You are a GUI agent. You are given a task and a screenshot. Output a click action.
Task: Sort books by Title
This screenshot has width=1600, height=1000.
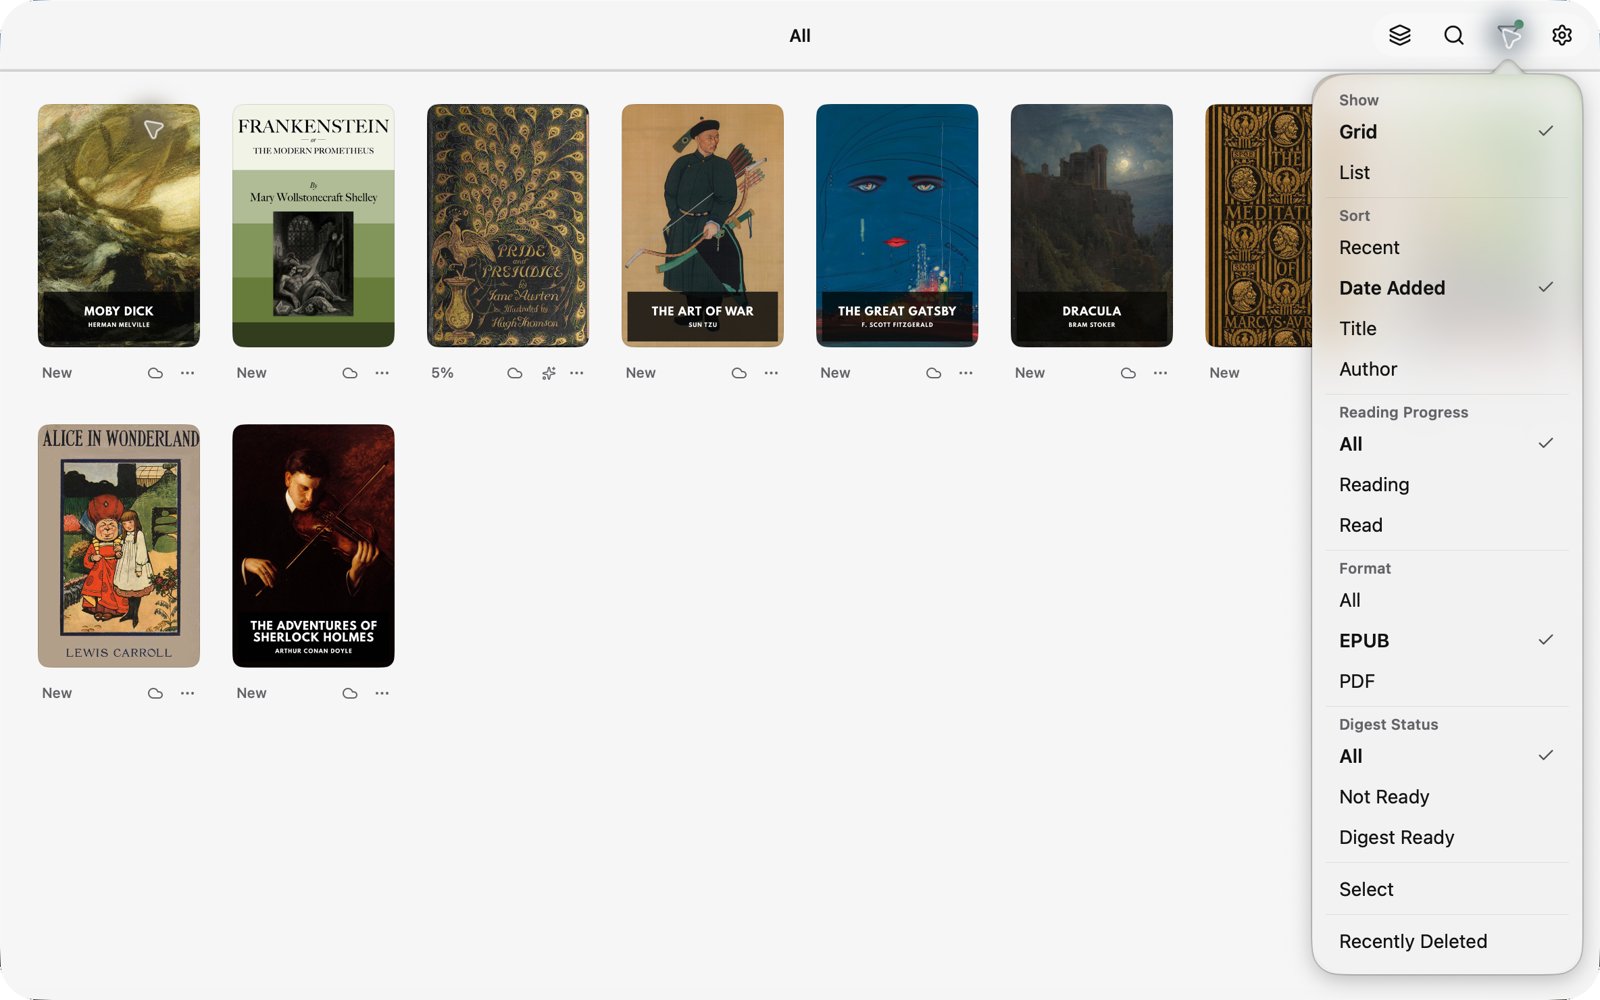pyautogui.click(x=1446, y=329)
